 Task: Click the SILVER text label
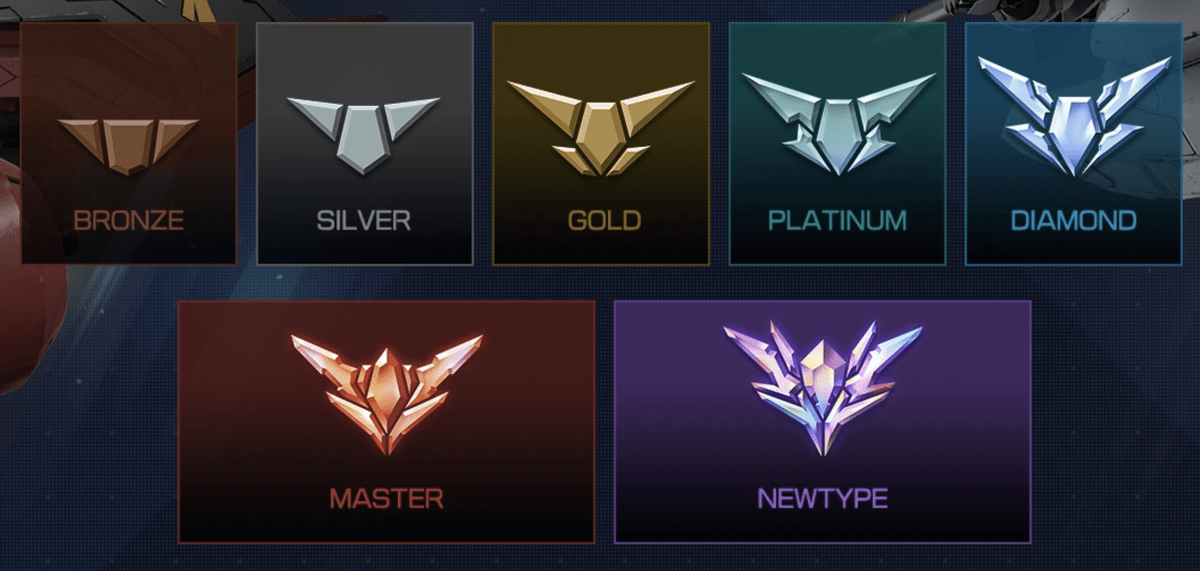[x=364, y=221]
